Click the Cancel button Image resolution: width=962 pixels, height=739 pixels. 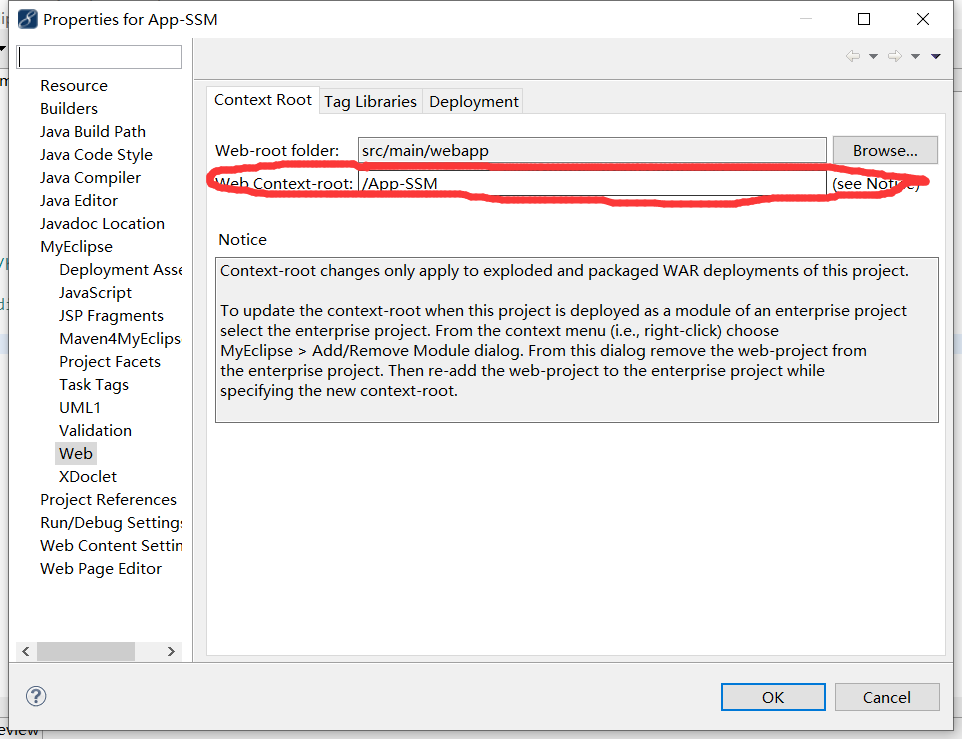pyautogui.click(x=887, y=697)
